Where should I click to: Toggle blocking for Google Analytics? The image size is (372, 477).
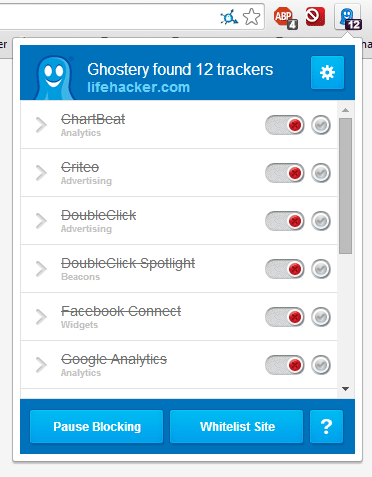click(x=285, y=365)
